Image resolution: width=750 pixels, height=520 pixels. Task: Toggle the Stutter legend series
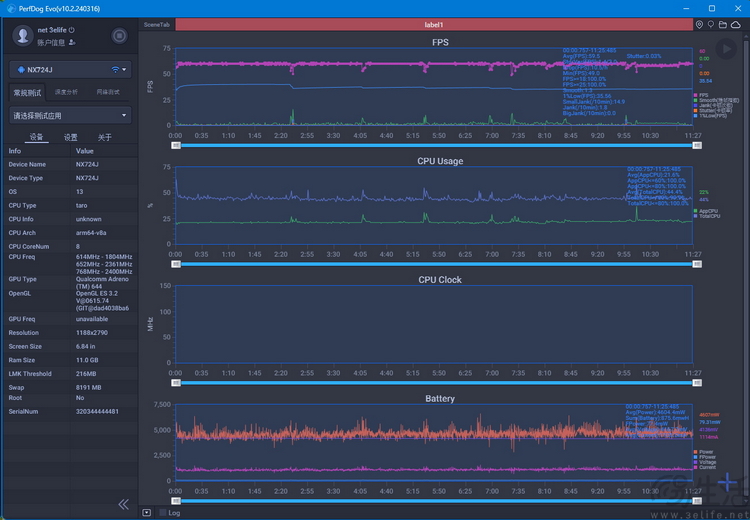click(x=713, y=111)
